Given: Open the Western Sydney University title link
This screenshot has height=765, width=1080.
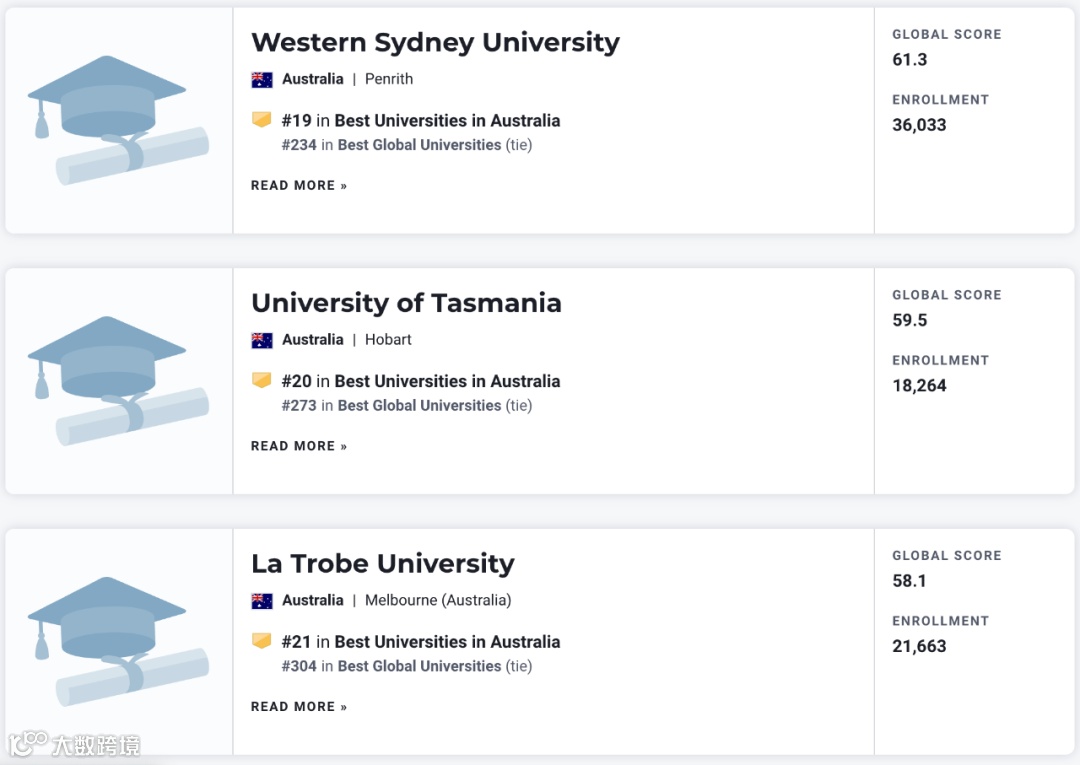Looking at the screenshot, I should (435, 43).
